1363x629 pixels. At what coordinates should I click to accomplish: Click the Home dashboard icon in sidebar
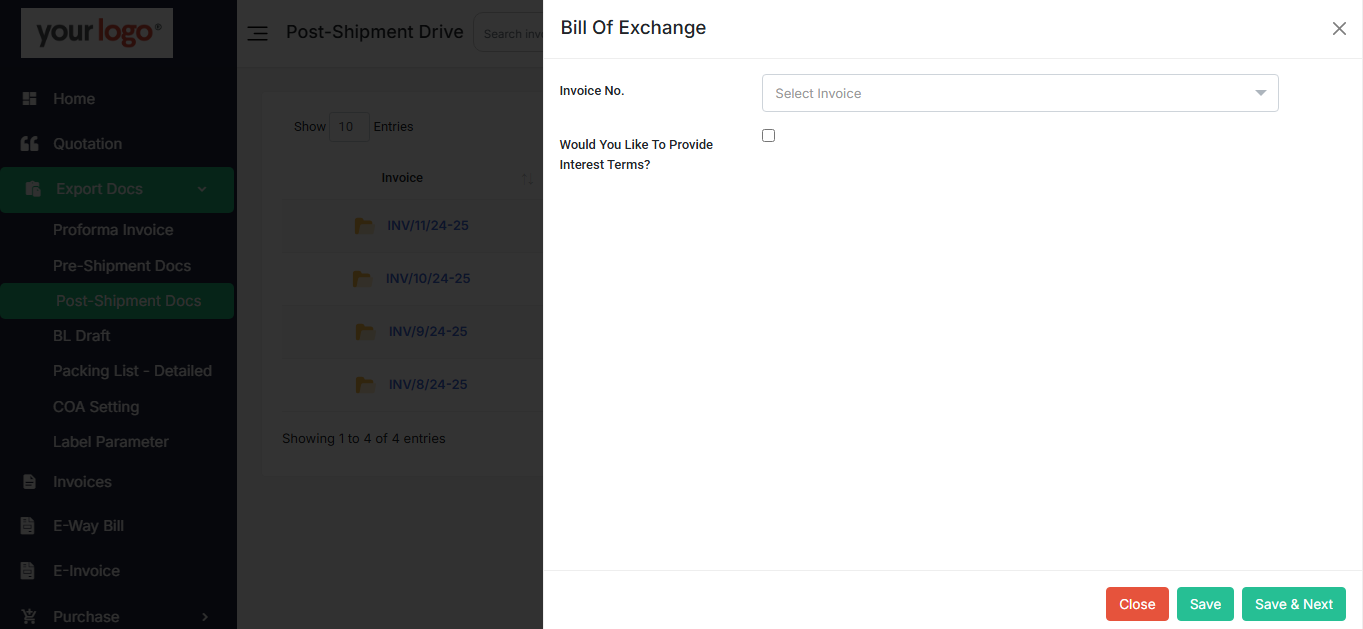point(29,99)
